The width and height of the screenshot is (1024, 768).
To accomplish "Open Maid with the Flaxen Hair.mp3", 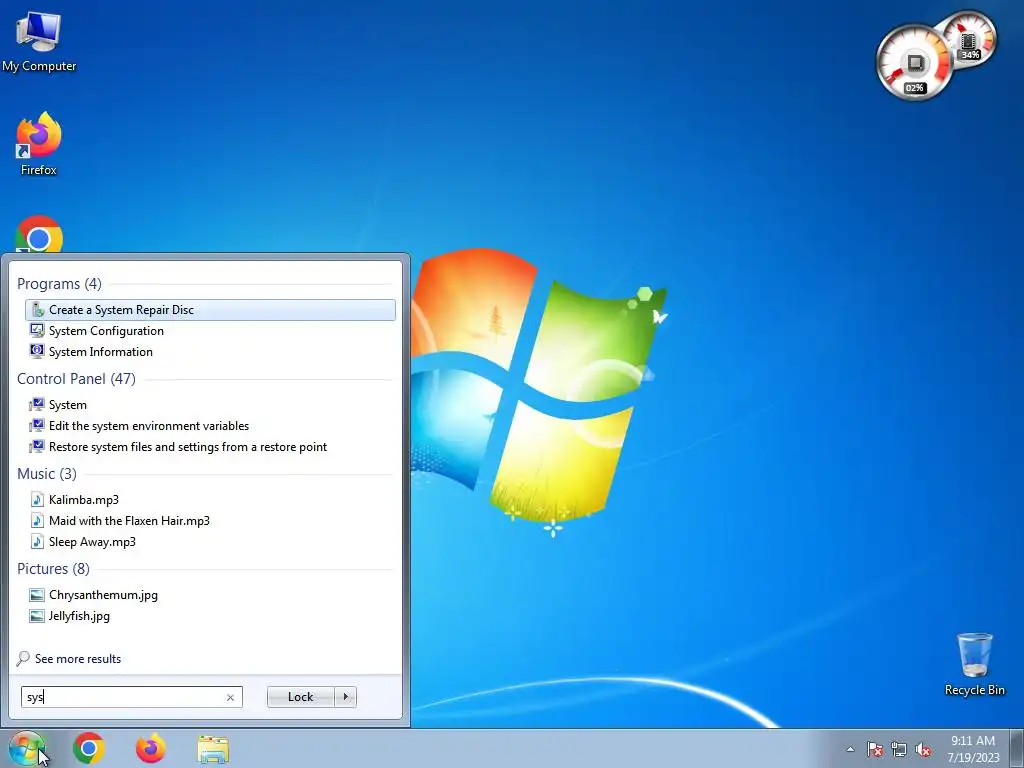I will [x=210, y=520].
